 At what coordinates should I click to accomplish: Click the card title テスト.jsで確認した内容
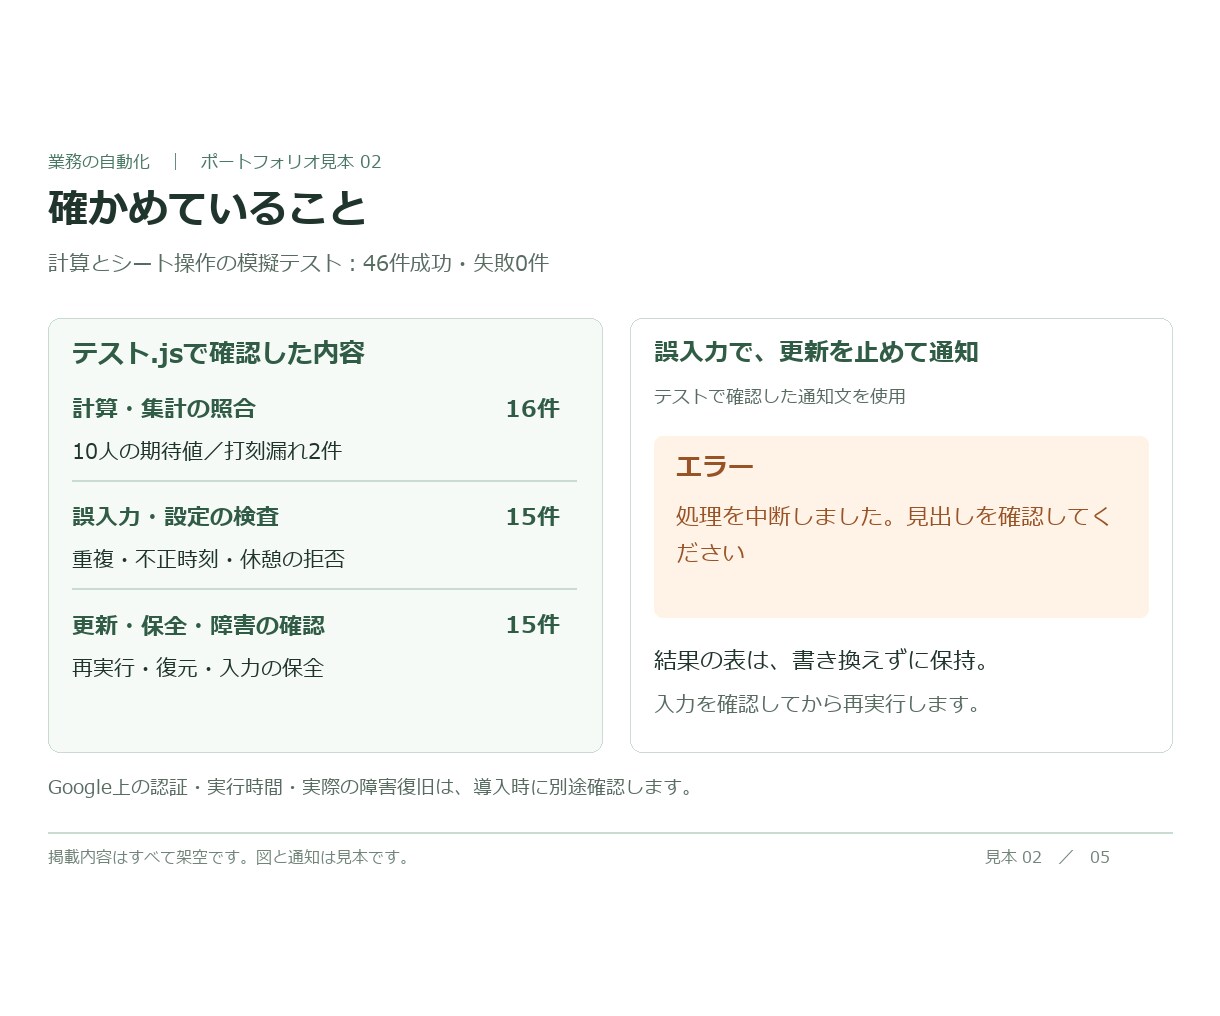click(x=218, y=353)
